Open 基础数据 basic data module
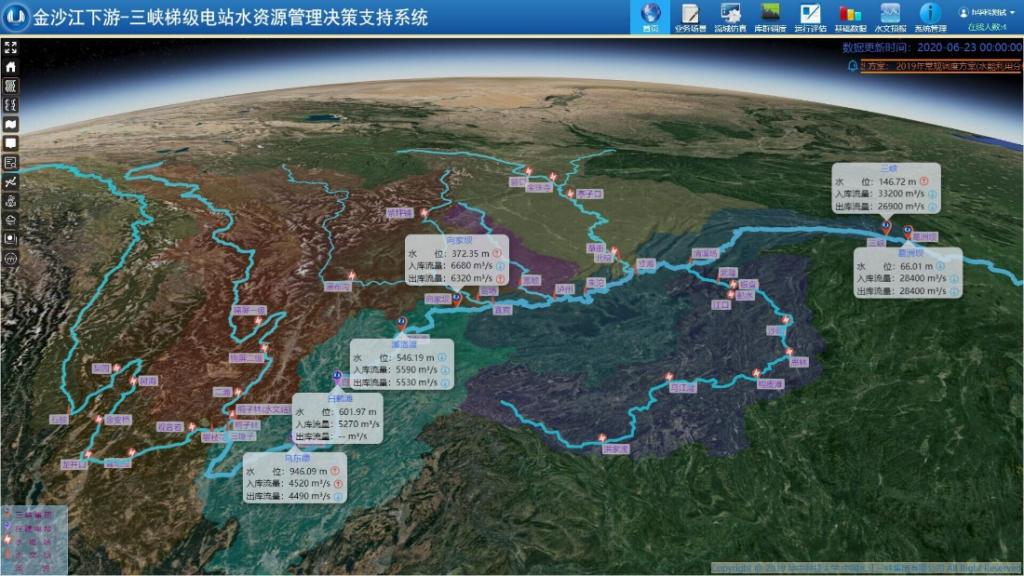Screen dimensions: 1024x576 (x=850, y=17)
